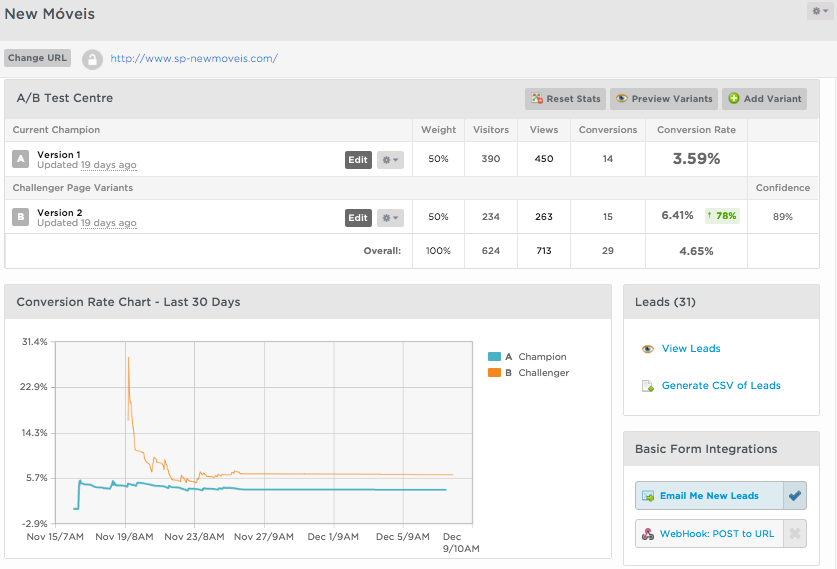Click the Conversions column header
Image resolution: width=837 pixels, height=569 pixels.
coord(607,130)
